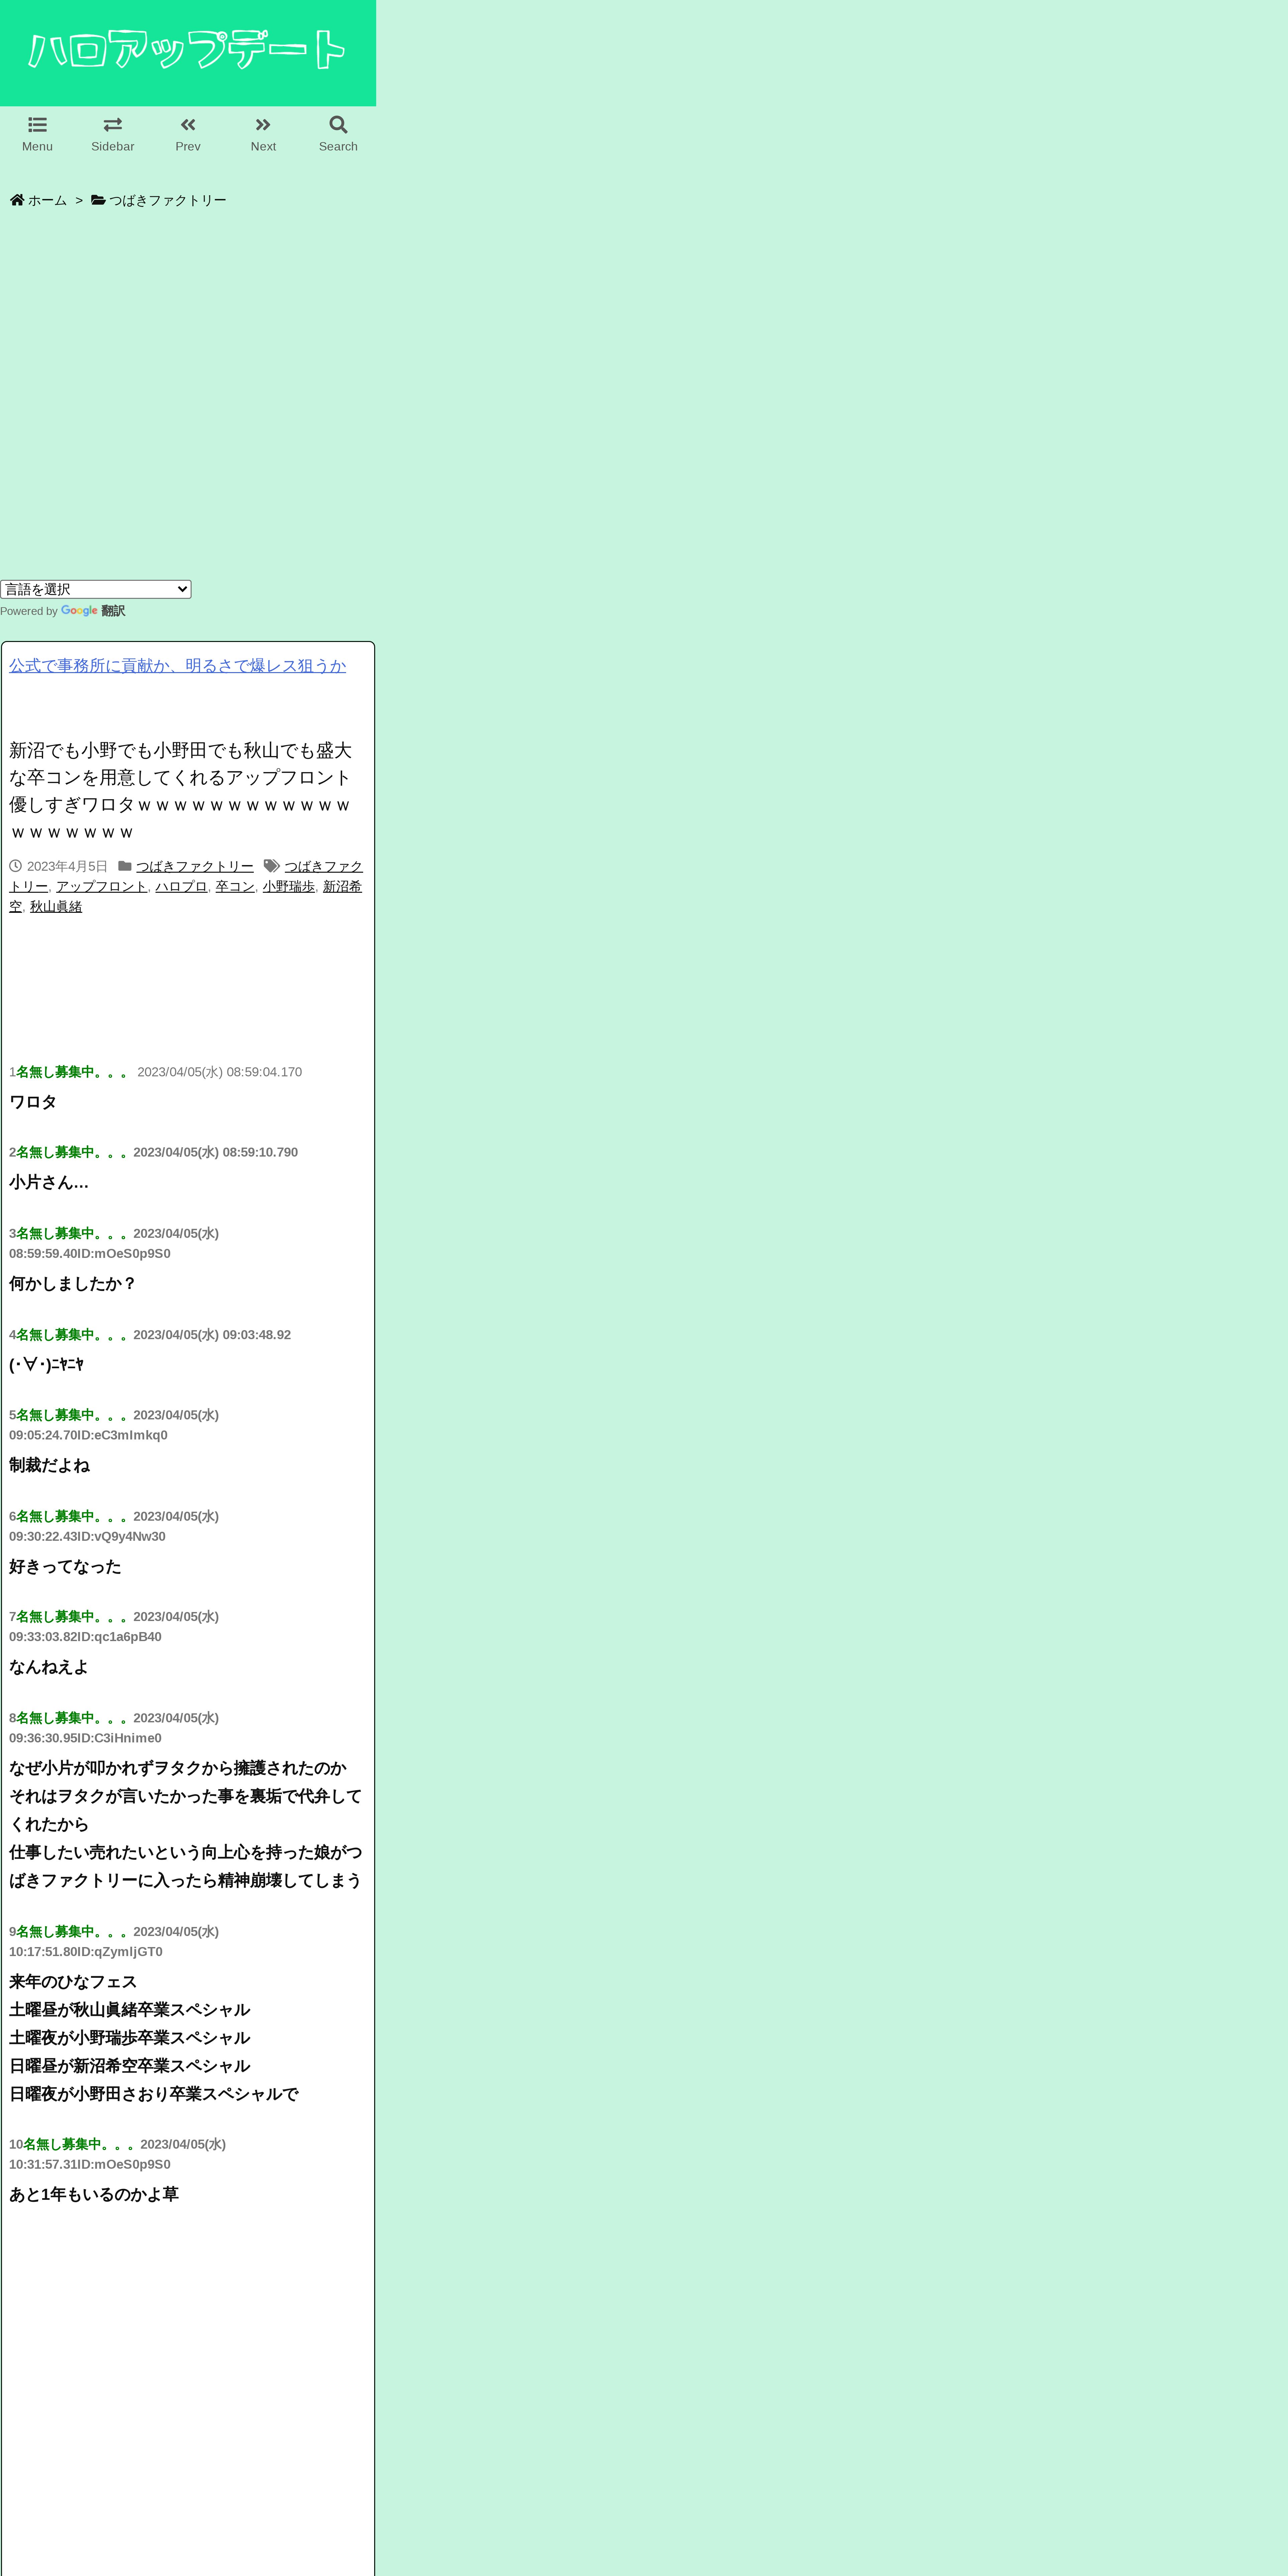The height and width of the screenshot is (2576, 1288).
Task: Expand the 言語を選択 language dropdown
Action: point(96,589)
